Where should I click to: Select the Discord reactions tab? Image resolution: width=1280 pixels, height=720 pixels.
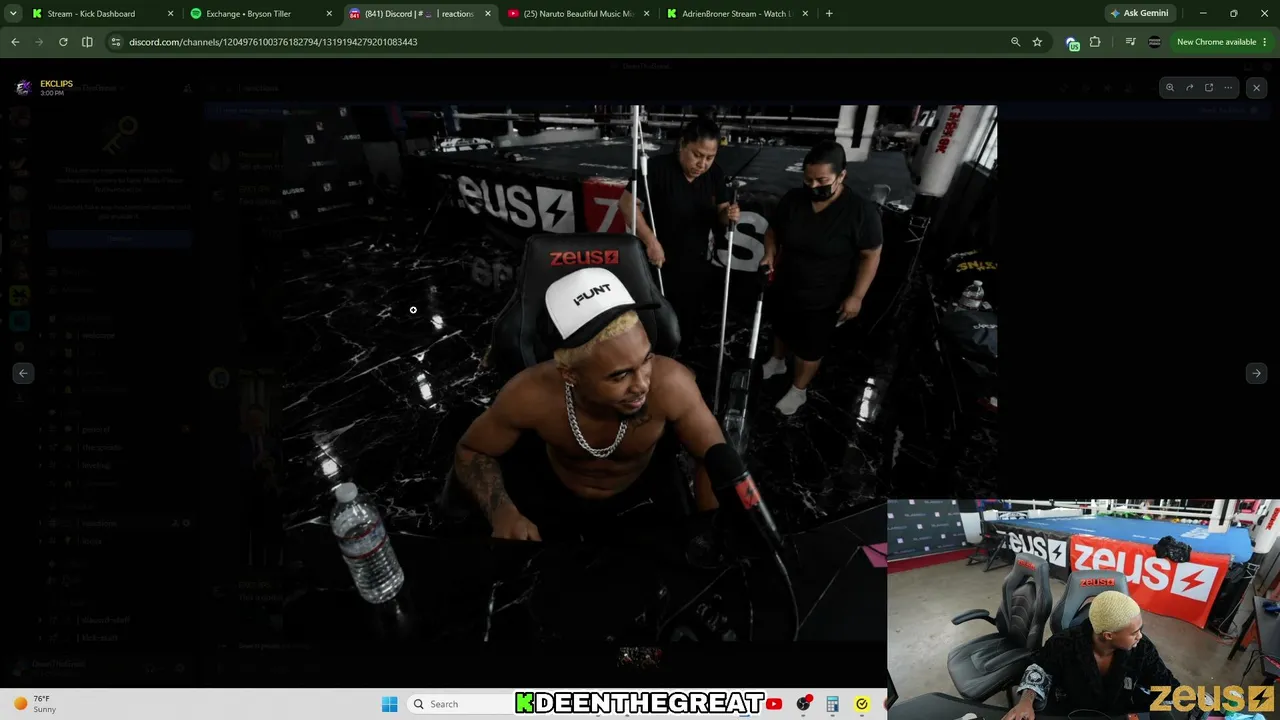tap(419, 14)
